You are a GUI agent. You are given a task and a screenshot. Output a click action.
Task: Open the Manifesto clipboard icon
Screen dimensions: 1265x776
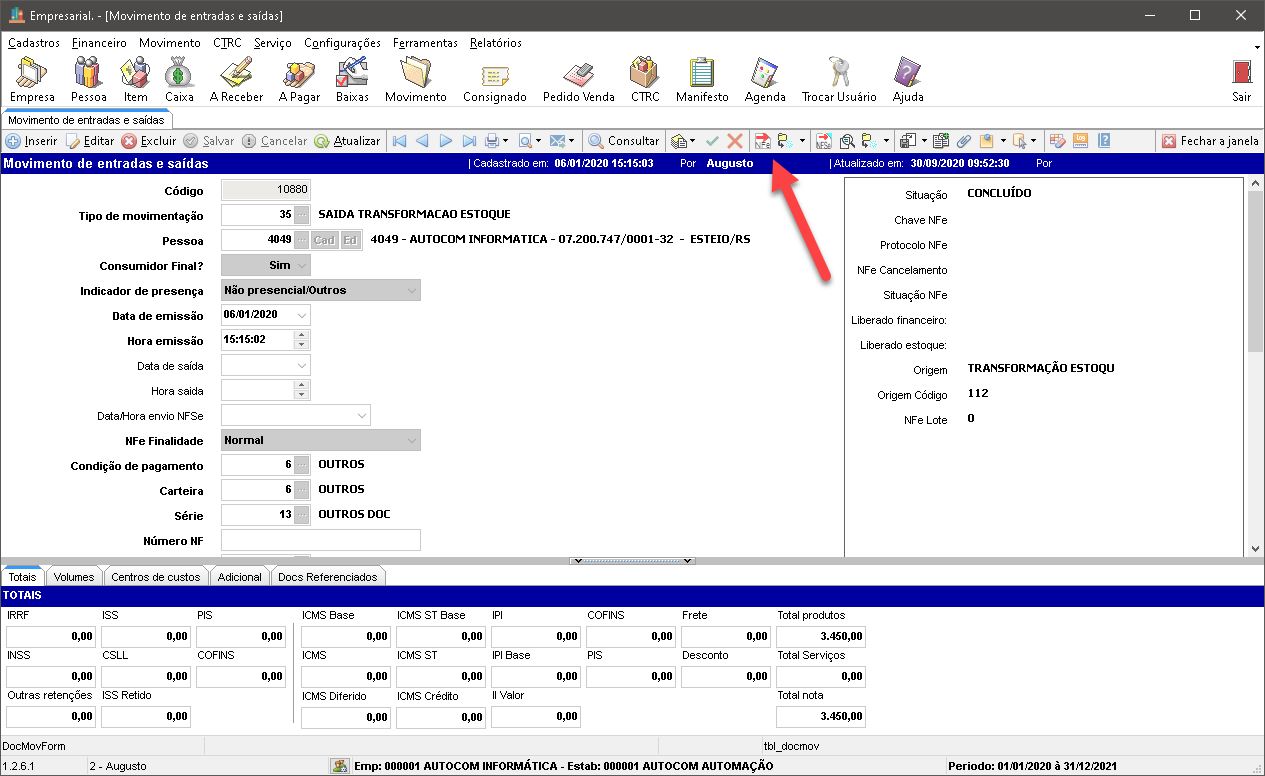[x=702, y=78]
